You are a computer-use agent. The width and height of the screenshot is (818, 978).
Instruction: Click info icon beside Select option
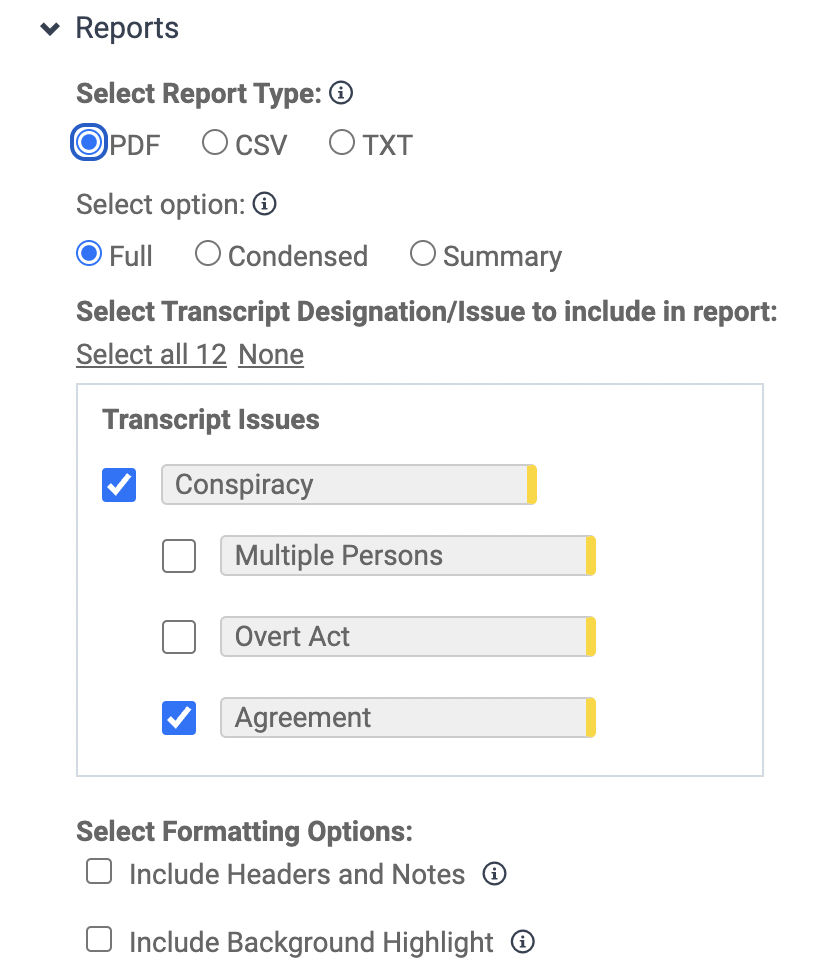tap(264, 205)
